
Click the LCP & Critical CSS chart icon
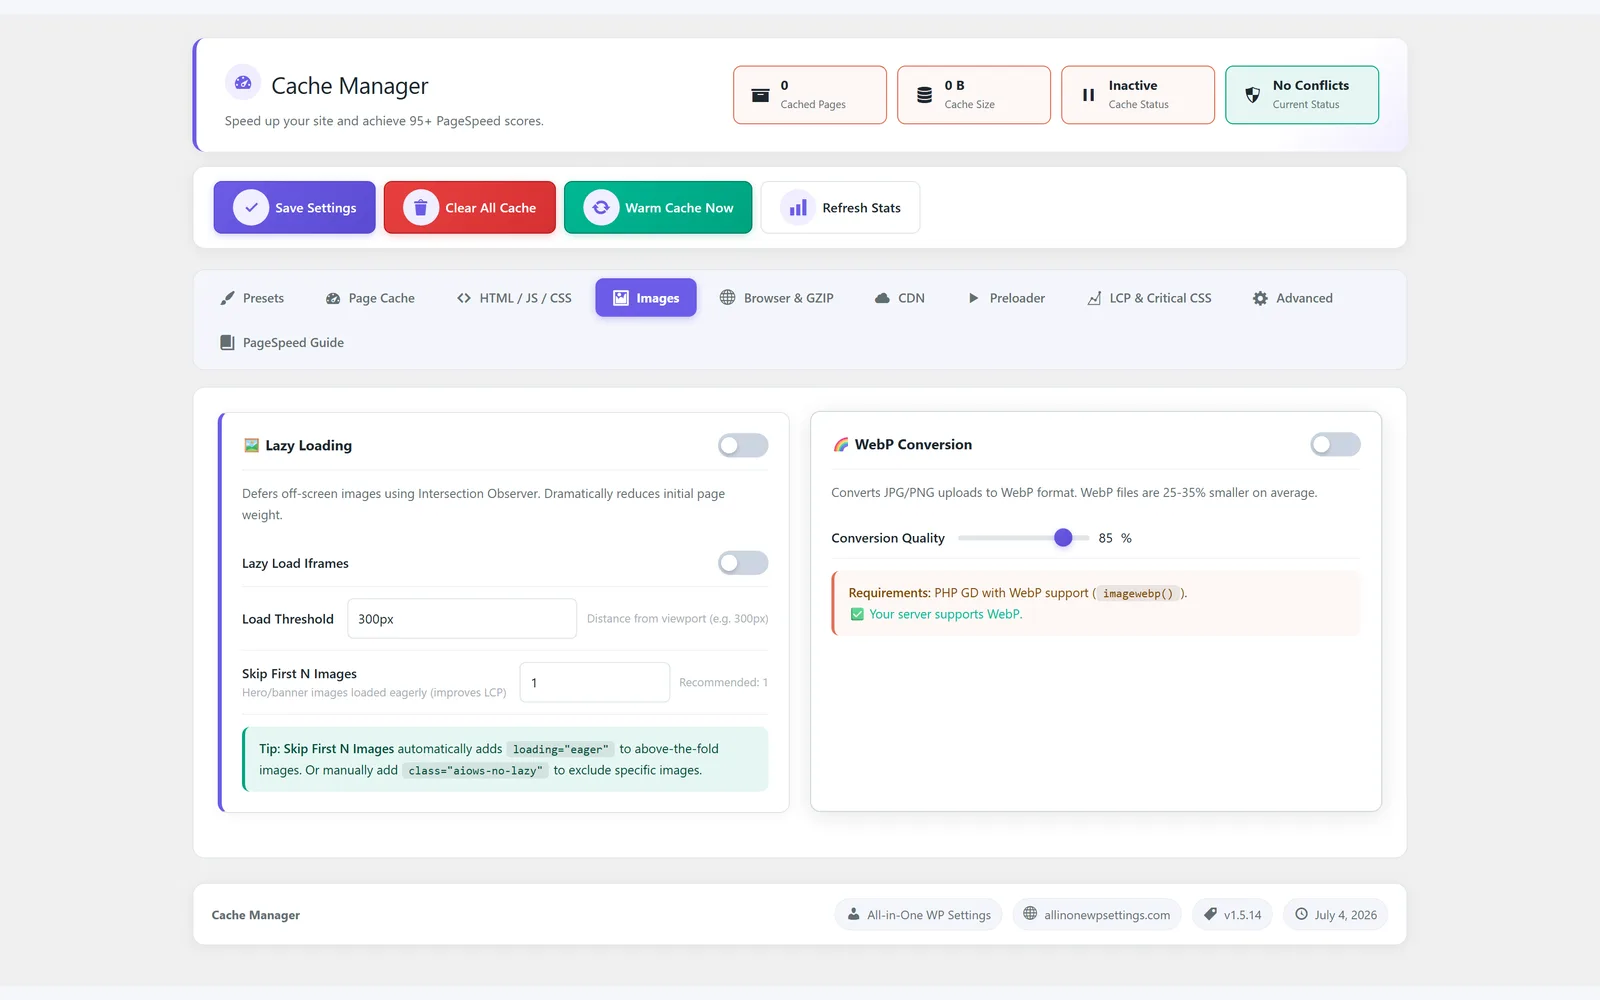[x=1094, y=298]
